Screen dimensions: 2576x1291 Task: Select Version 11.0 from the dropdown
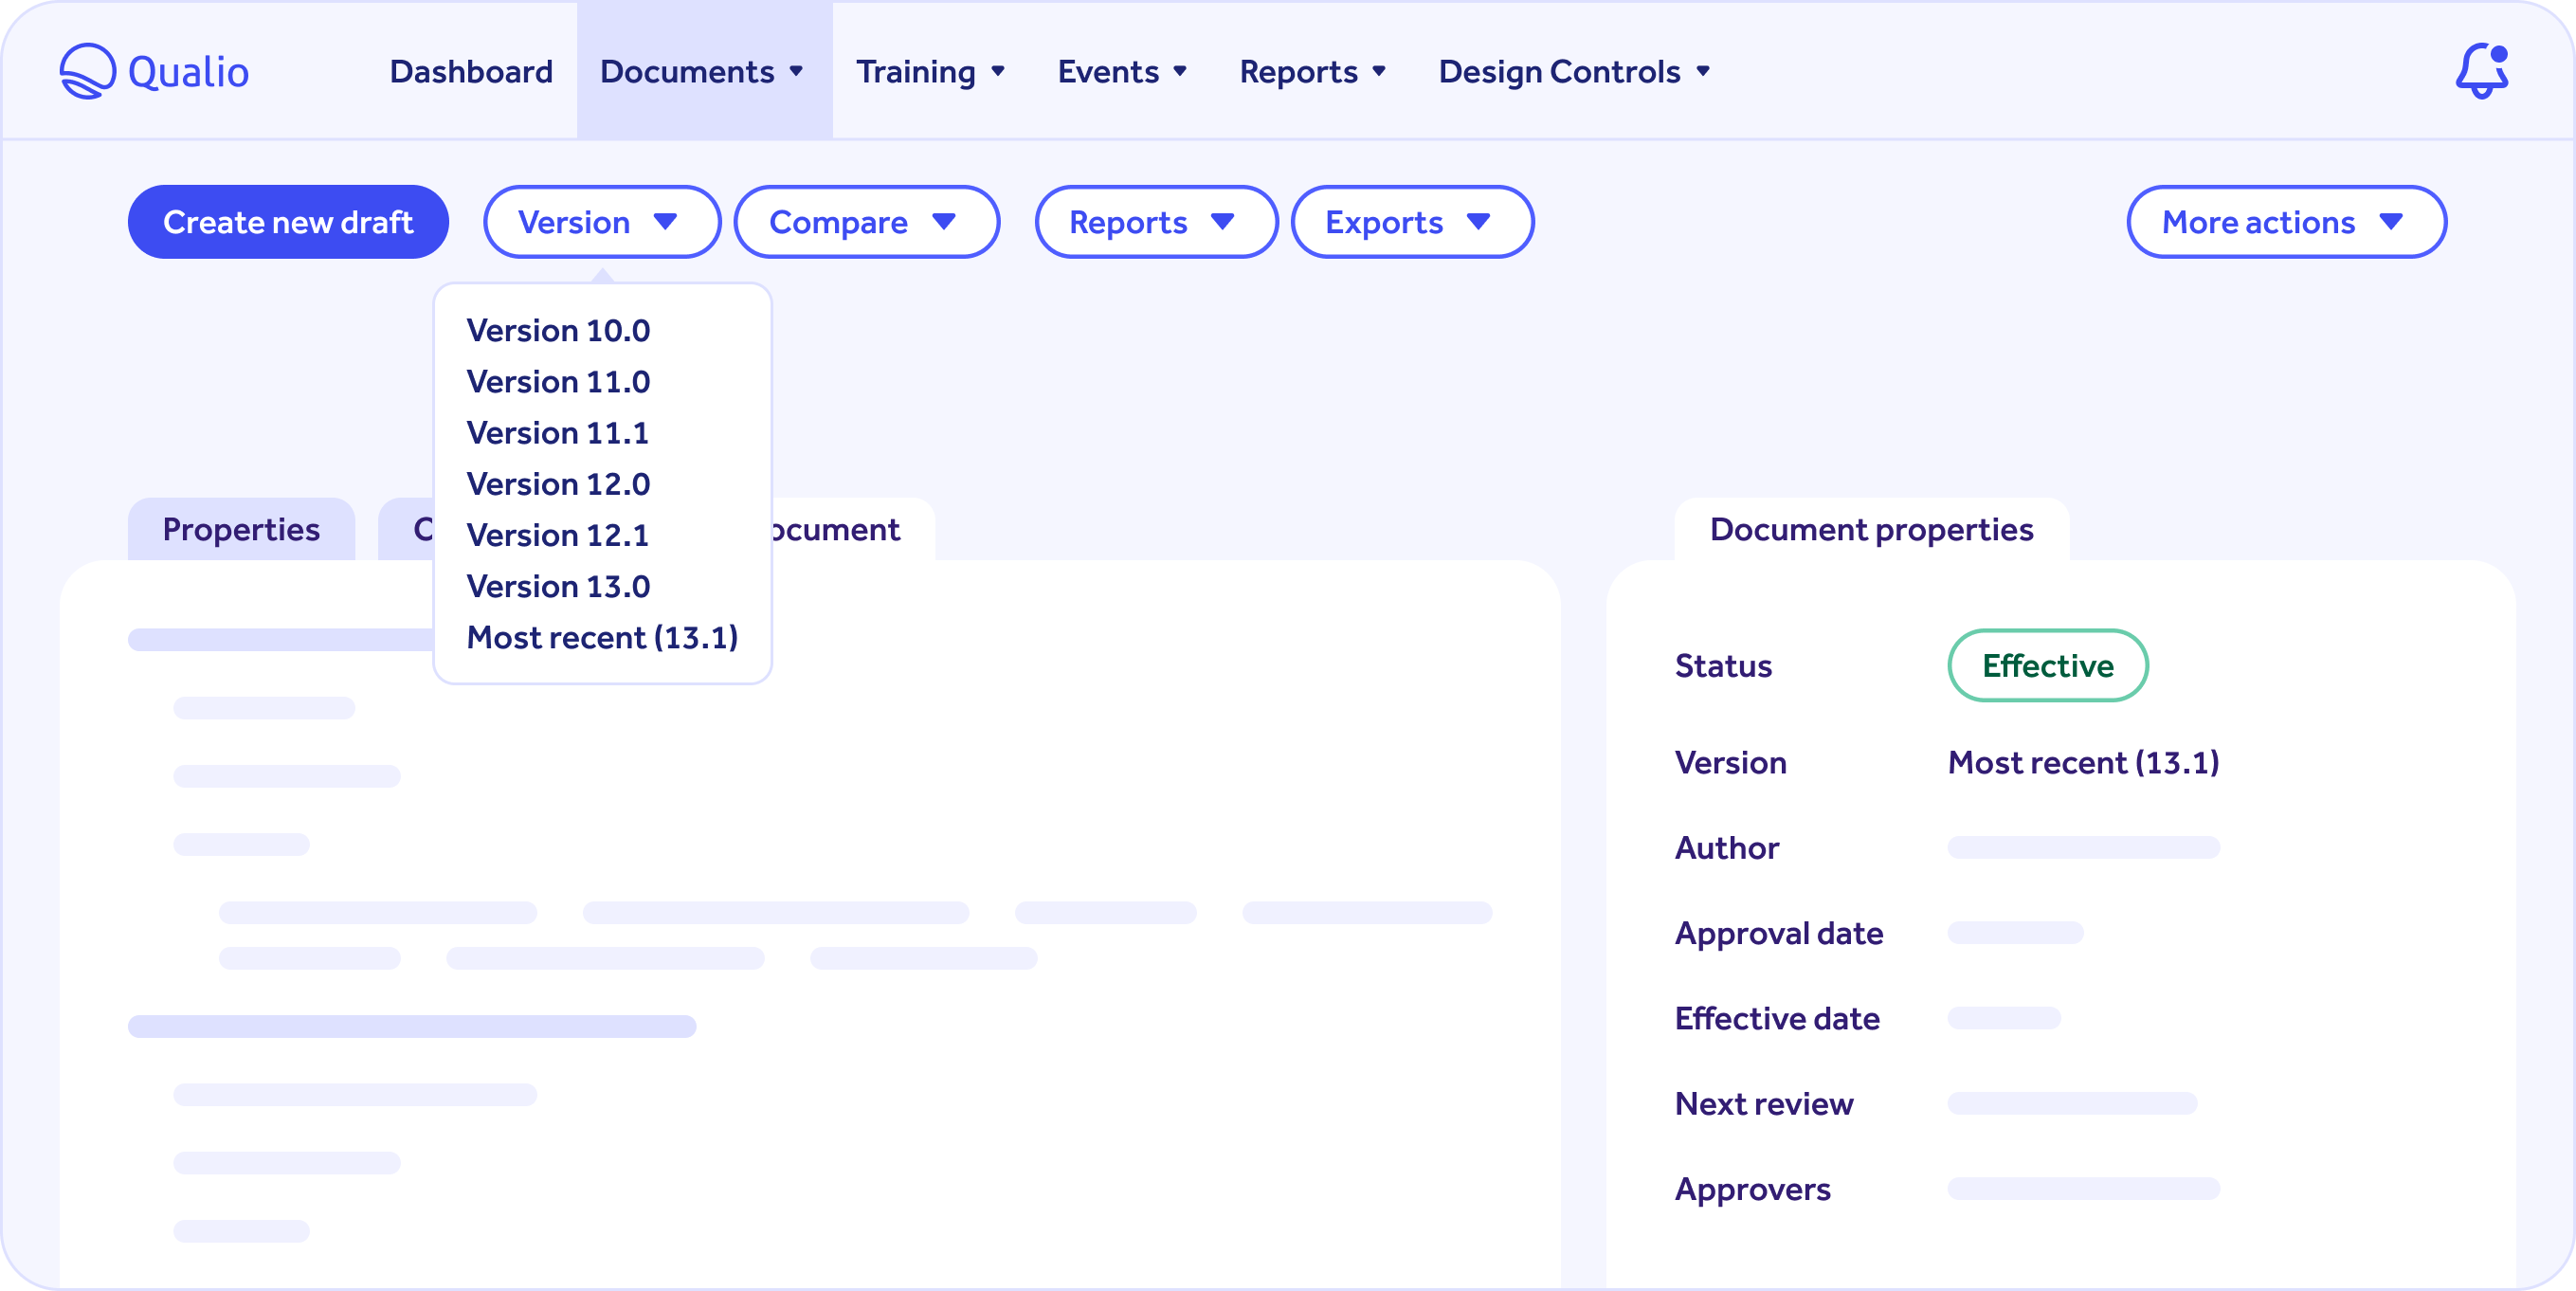click(558, 381)
